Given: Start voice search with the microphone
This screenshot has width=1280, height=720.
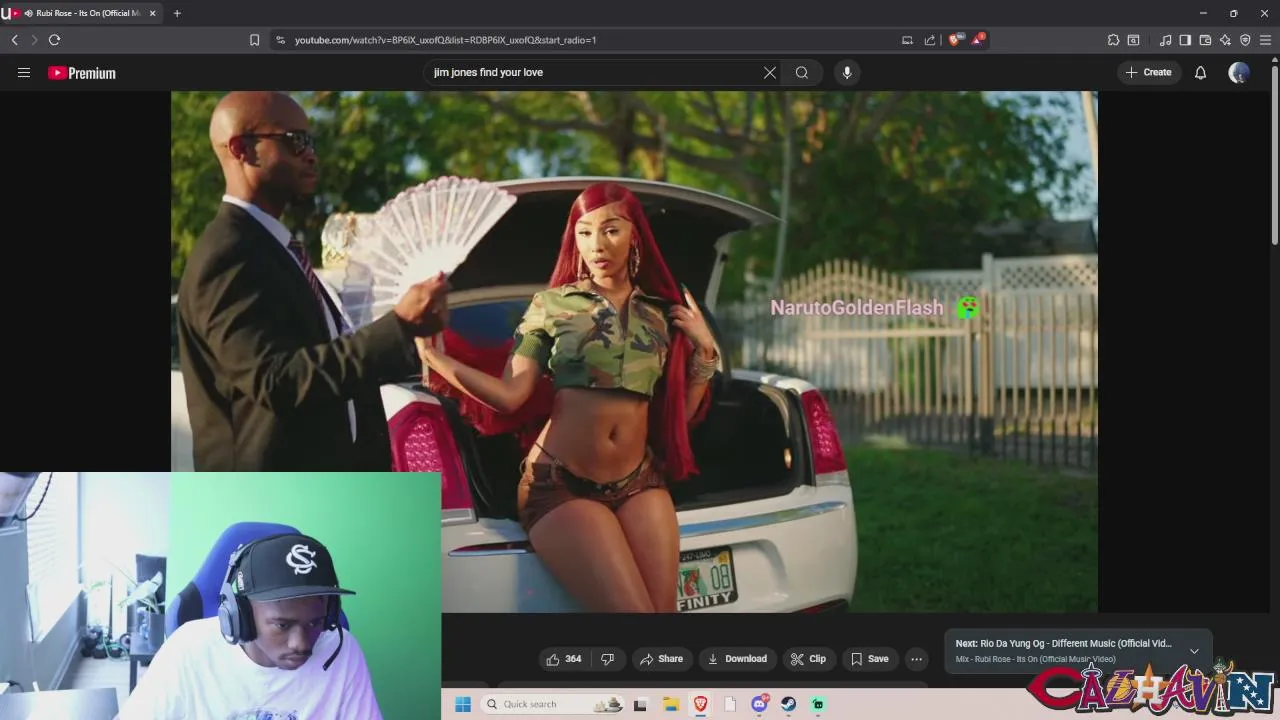Looking at the screenshot, I should coord(847,72).
